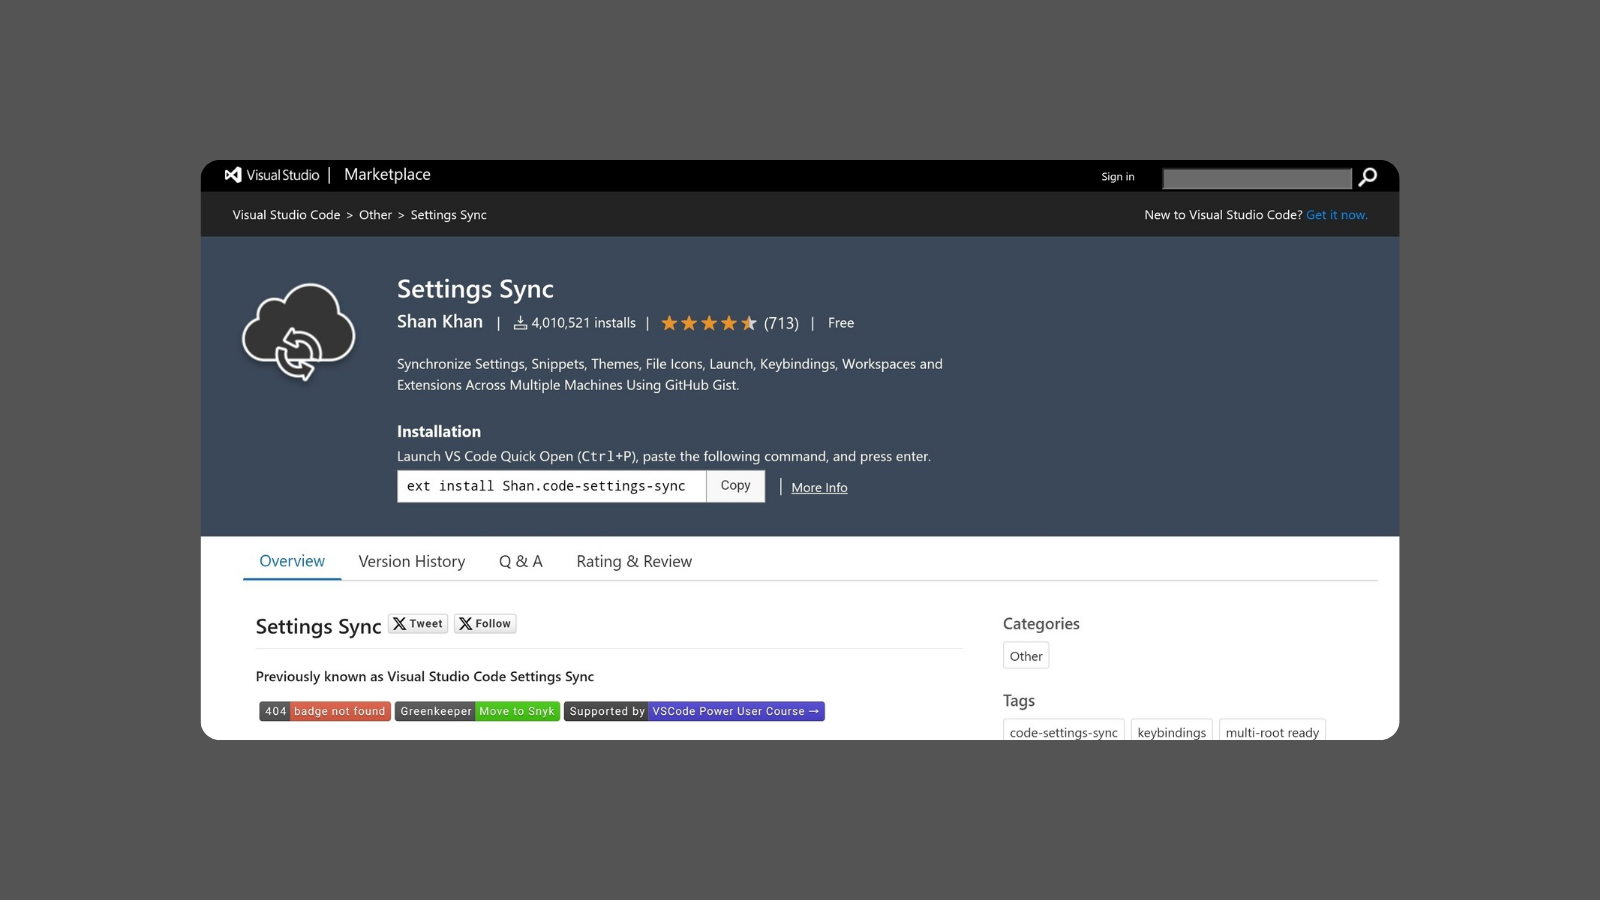Click the 4,010,521 installs text
Image resolution: width=1600 pixels, height=900 pixels.
[583, 323]
